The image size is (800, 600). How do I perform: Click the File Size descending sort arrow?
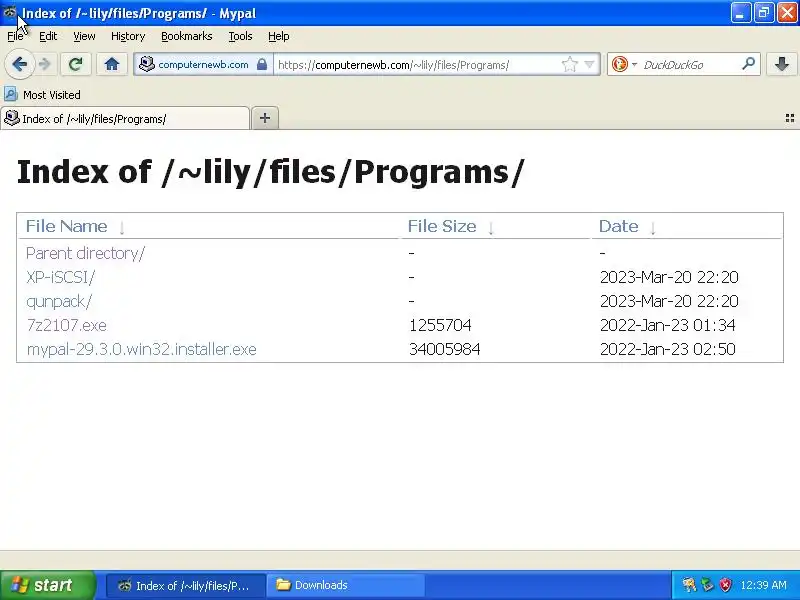coord(490,228)
